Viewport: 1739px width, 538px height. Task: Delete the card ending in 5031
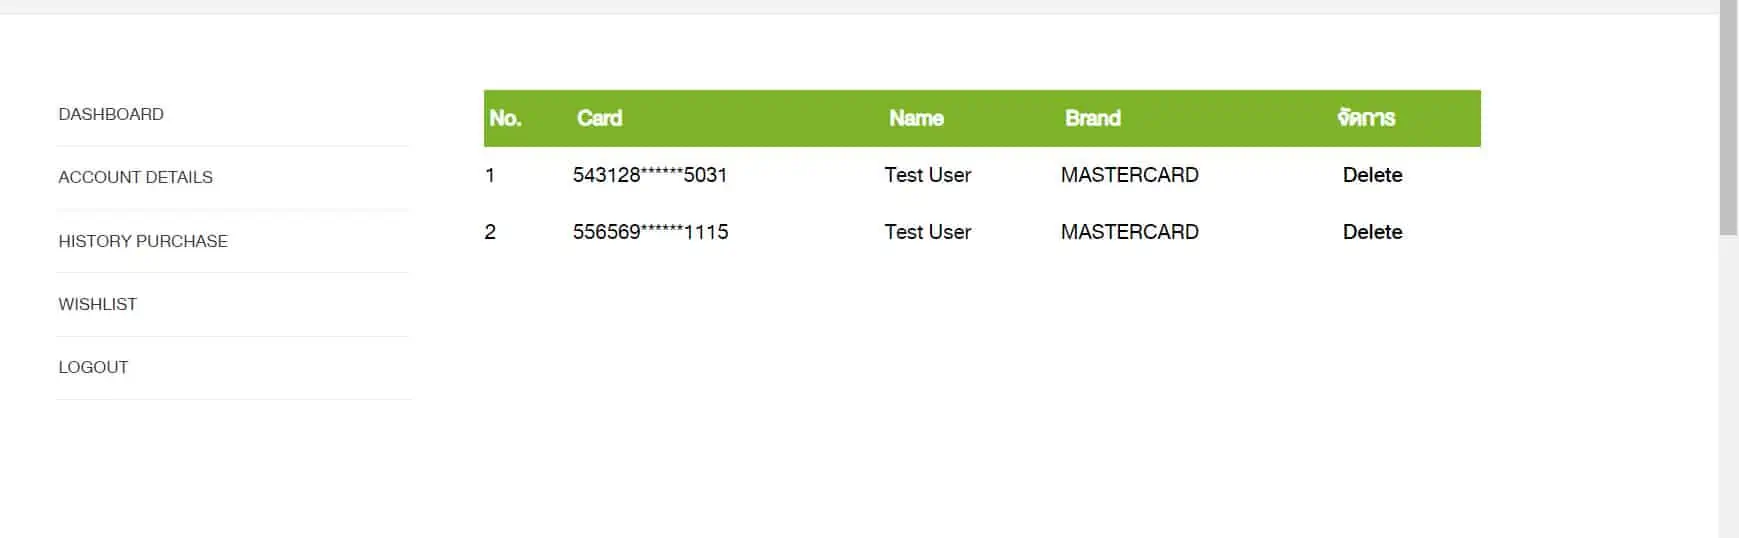tap(1372, 175)
